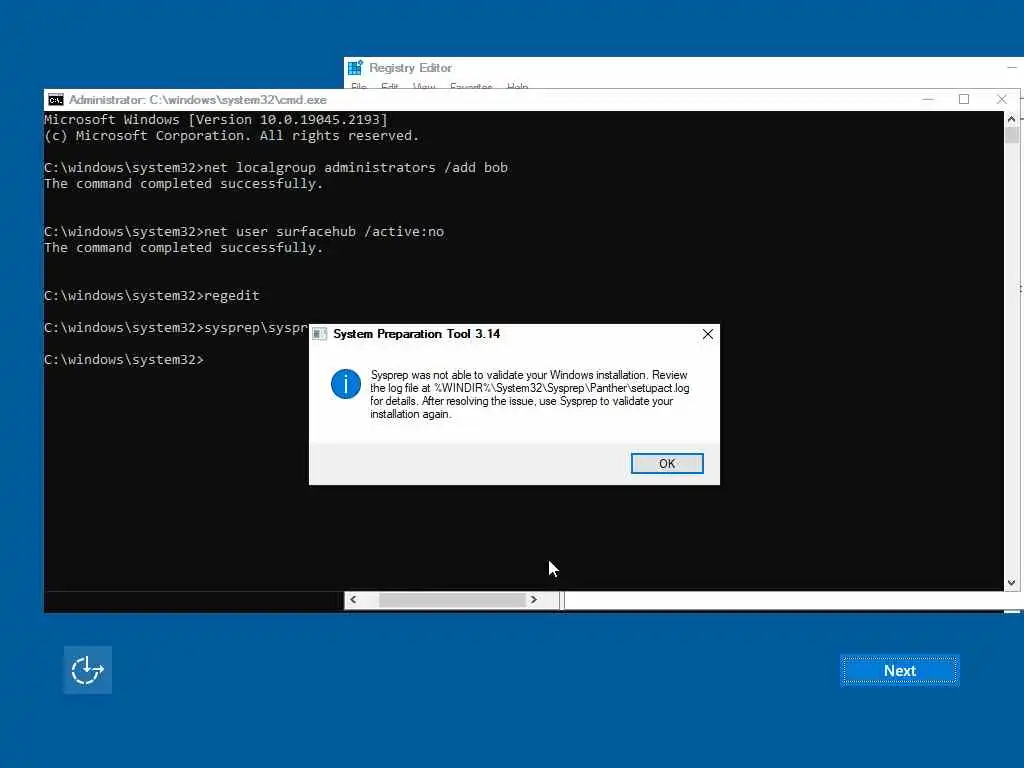The width and height of the screenshot is (1024, 768).
Task: Click the Next button in setup
Action: pyautogui.click(x=899, y=671)
